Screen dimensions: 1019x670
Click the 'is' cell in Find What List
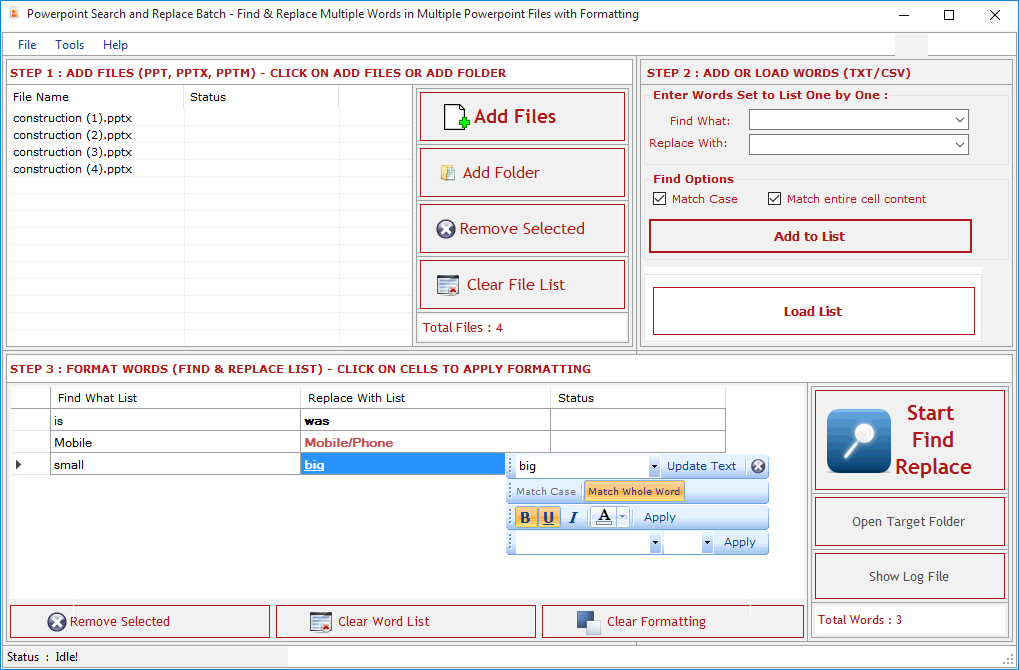click(x=175, y=421)
